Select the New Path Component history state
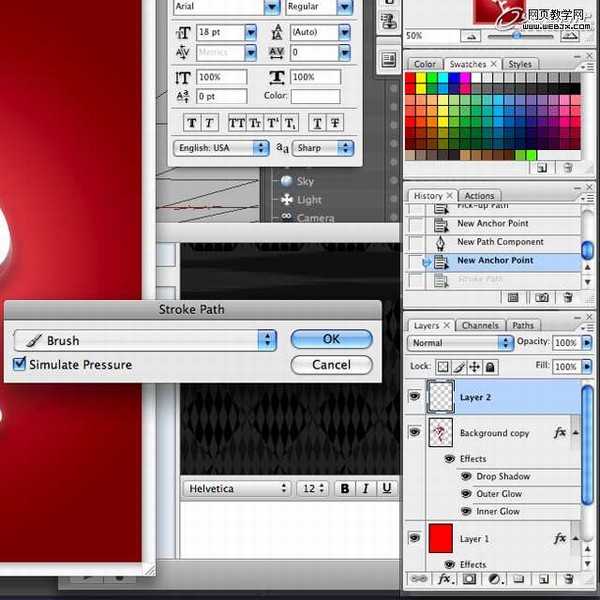Viewport: 600px width, 600px height. (x=500, y=242)
